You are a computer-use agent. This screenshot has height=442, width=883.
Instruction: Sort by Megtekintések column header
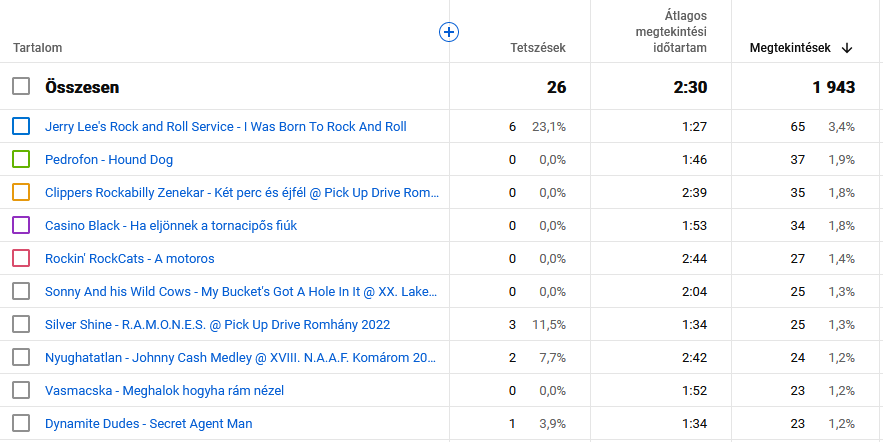790,48
